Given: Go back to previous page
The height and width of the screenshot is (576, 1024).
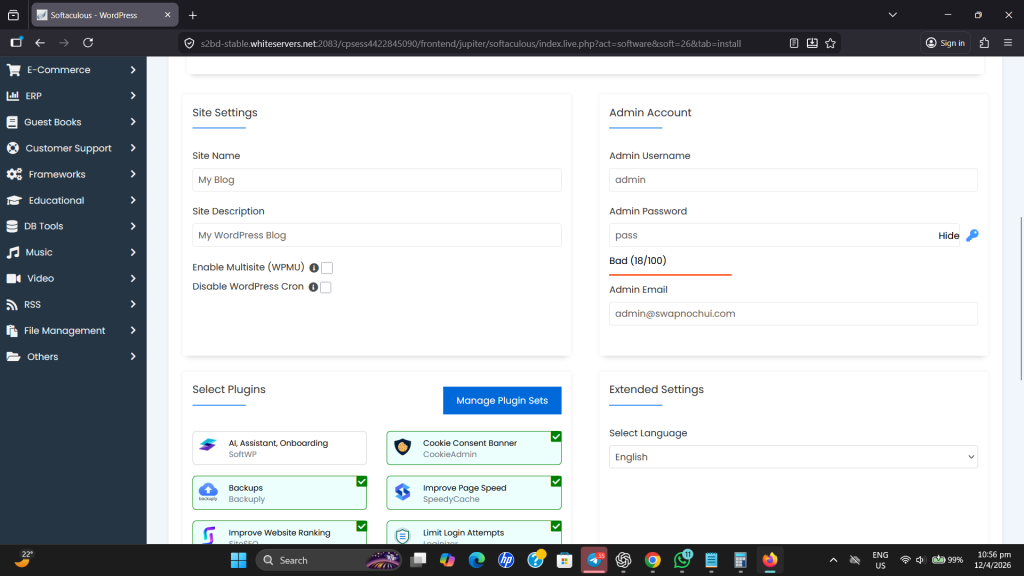Looking at the screenshot, I should pos(40,43).
